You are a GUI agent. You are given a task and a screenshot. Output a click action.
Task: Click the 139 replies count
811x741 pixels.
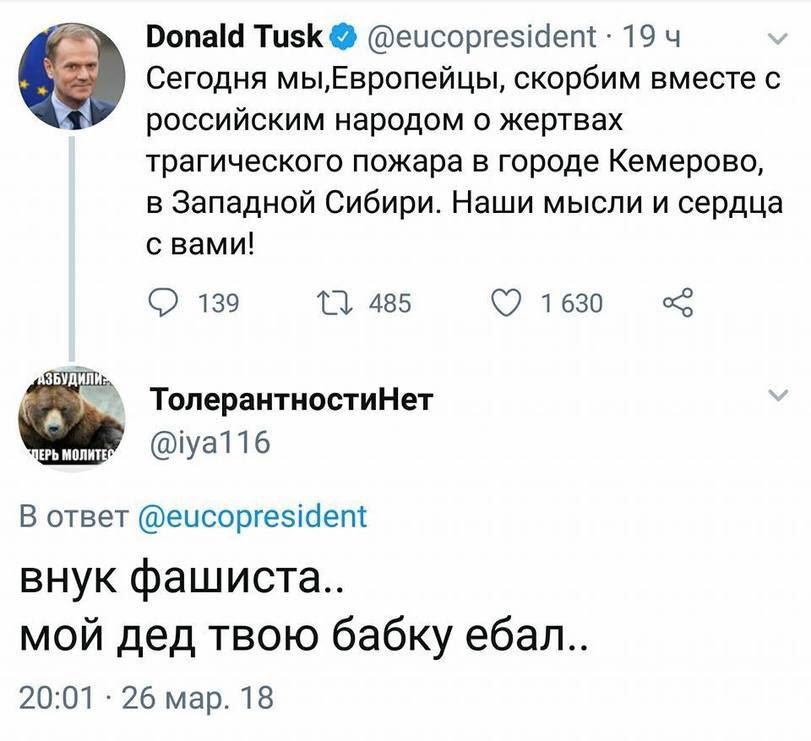[218, 302]
